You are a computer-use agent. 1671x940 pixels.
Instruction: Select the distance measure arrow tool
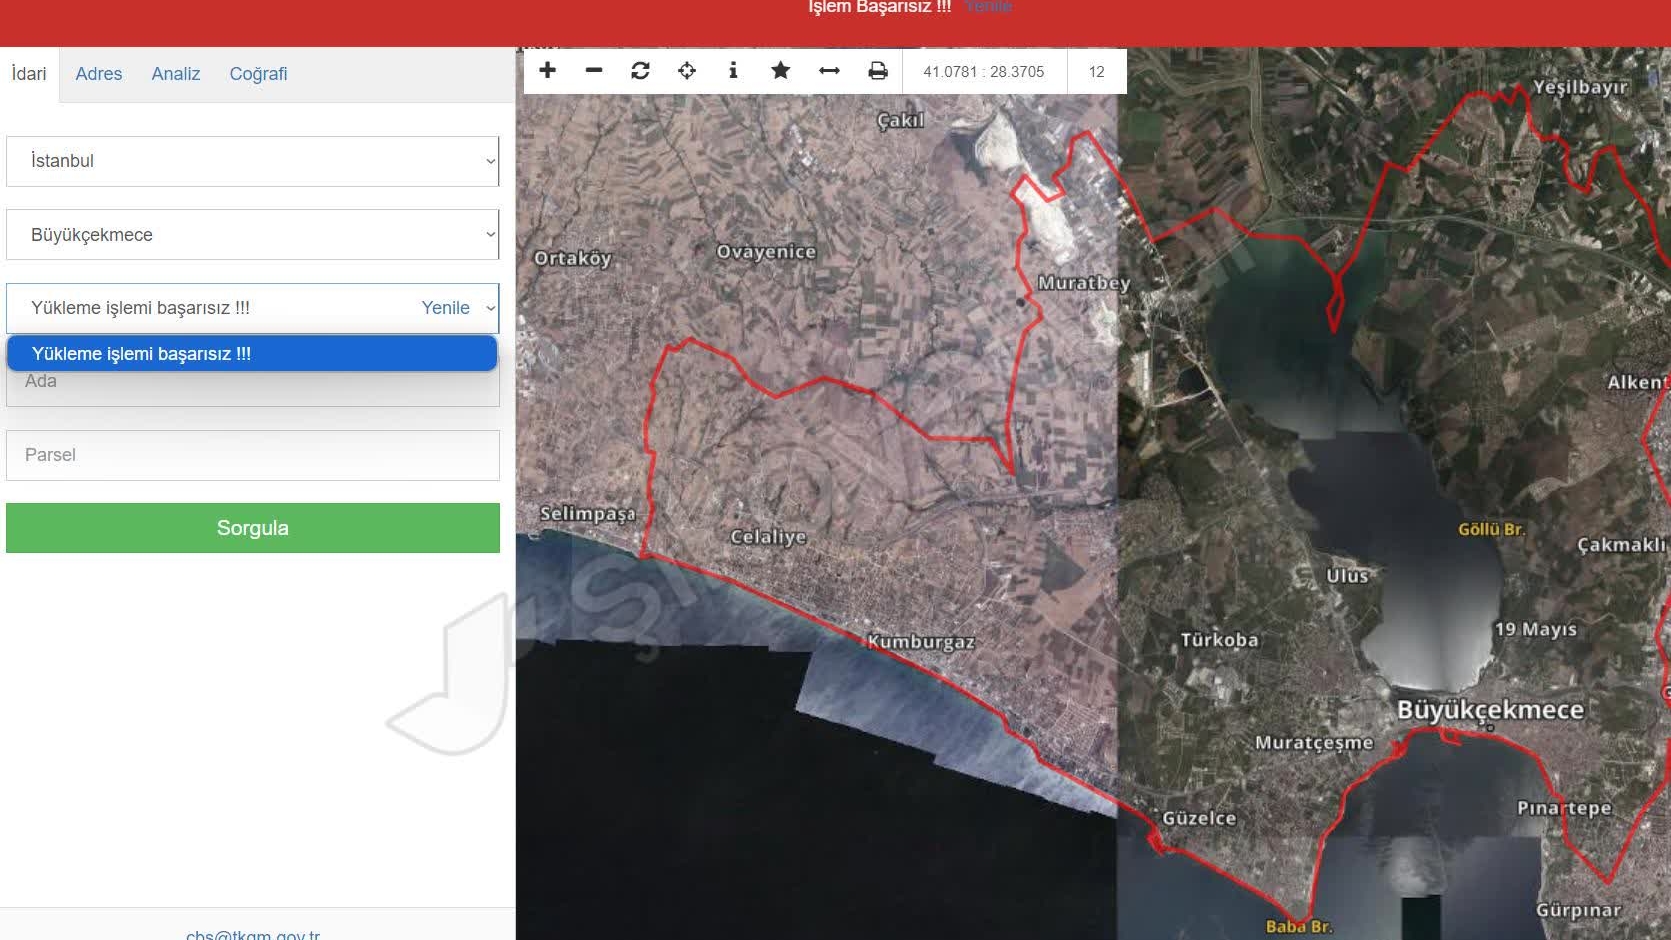tap(829, 71)
